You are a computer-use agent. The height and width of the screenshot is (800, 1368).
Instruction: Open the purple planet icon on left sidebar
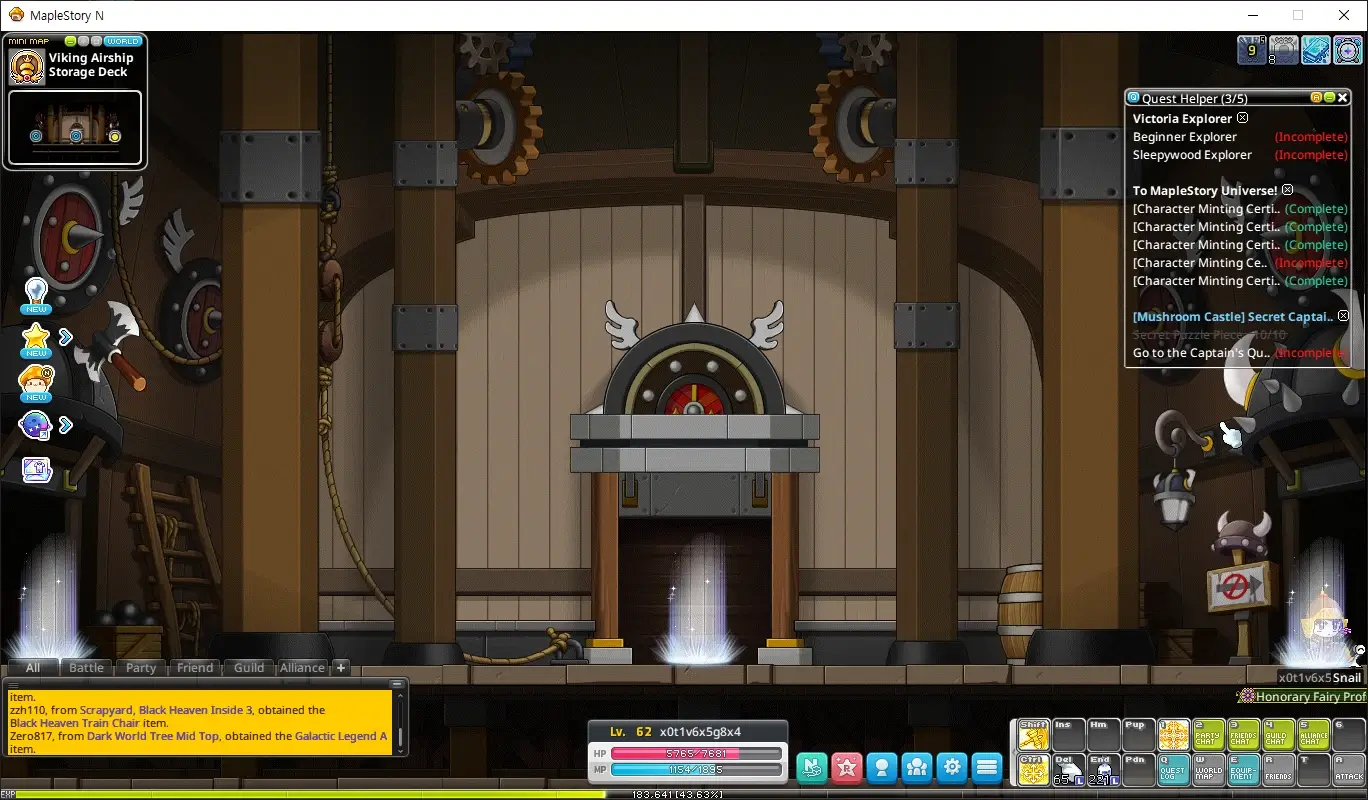pyautogui.click(x=35, y=425)
